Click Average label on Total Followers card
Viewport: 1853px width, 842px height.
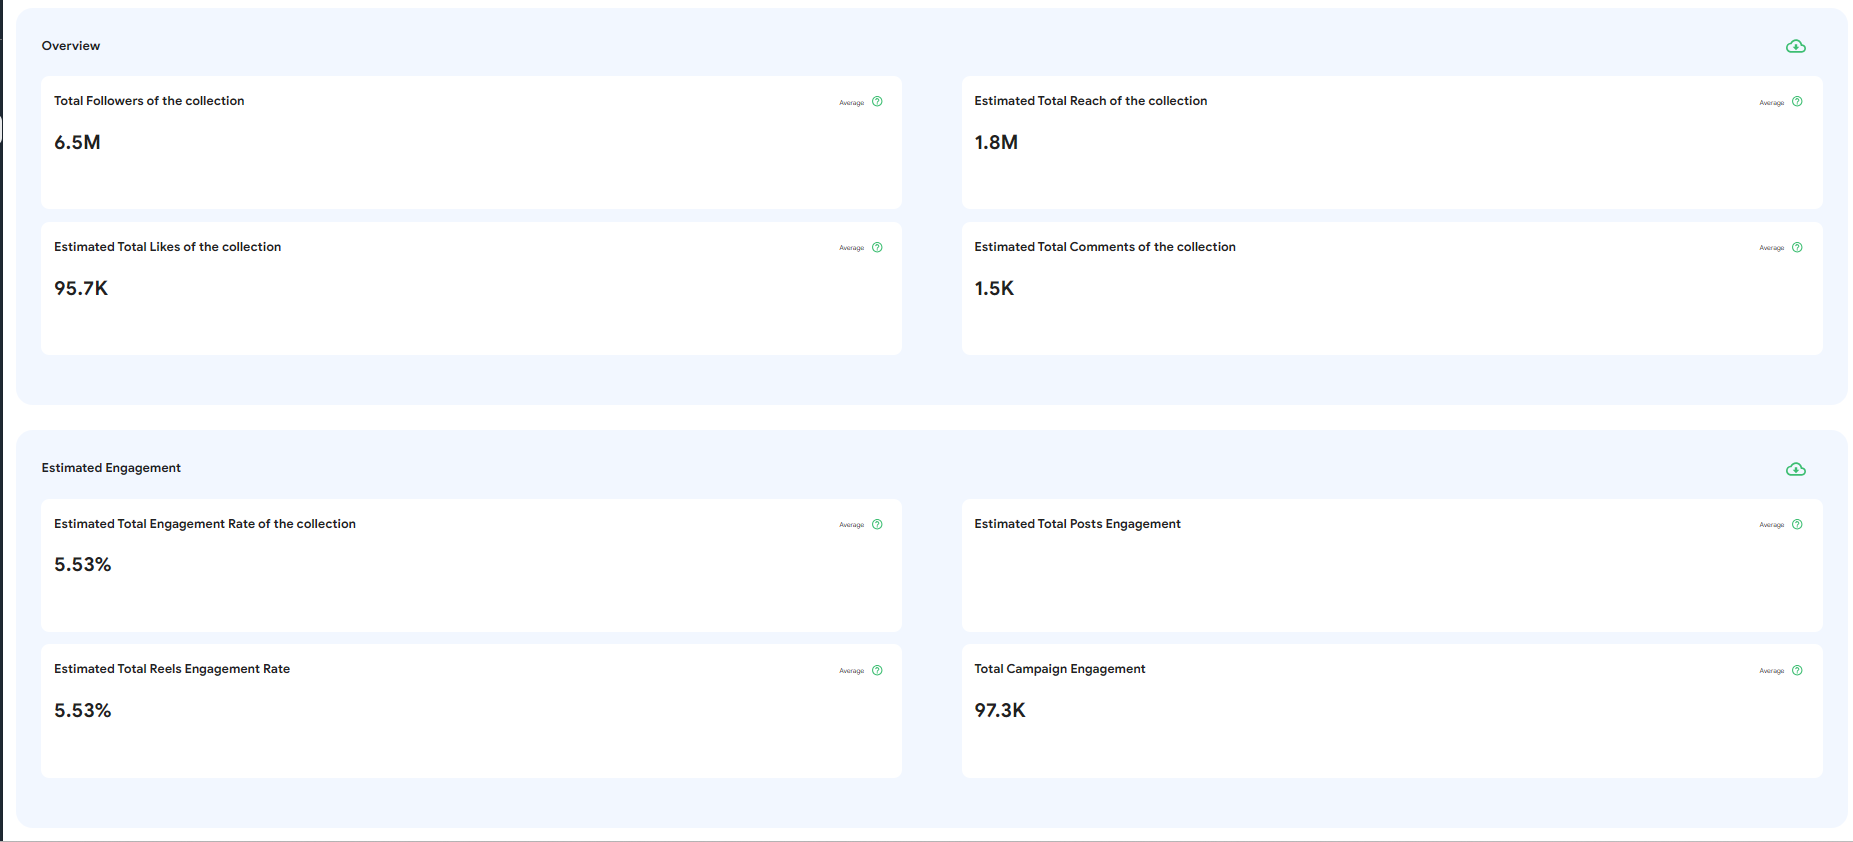tap(851, 103)
